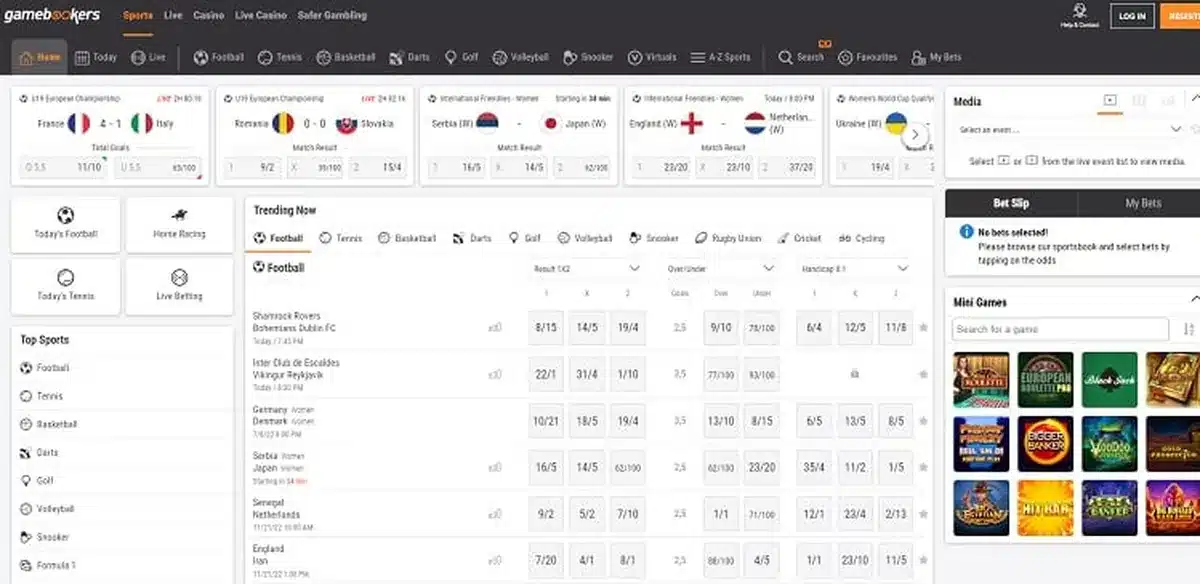Image resolution: width=1200 pixels, height=584 pixels.
Task: Open the My Bets icon in navigation
Action: pyautogui.click(x=918, y=57)
